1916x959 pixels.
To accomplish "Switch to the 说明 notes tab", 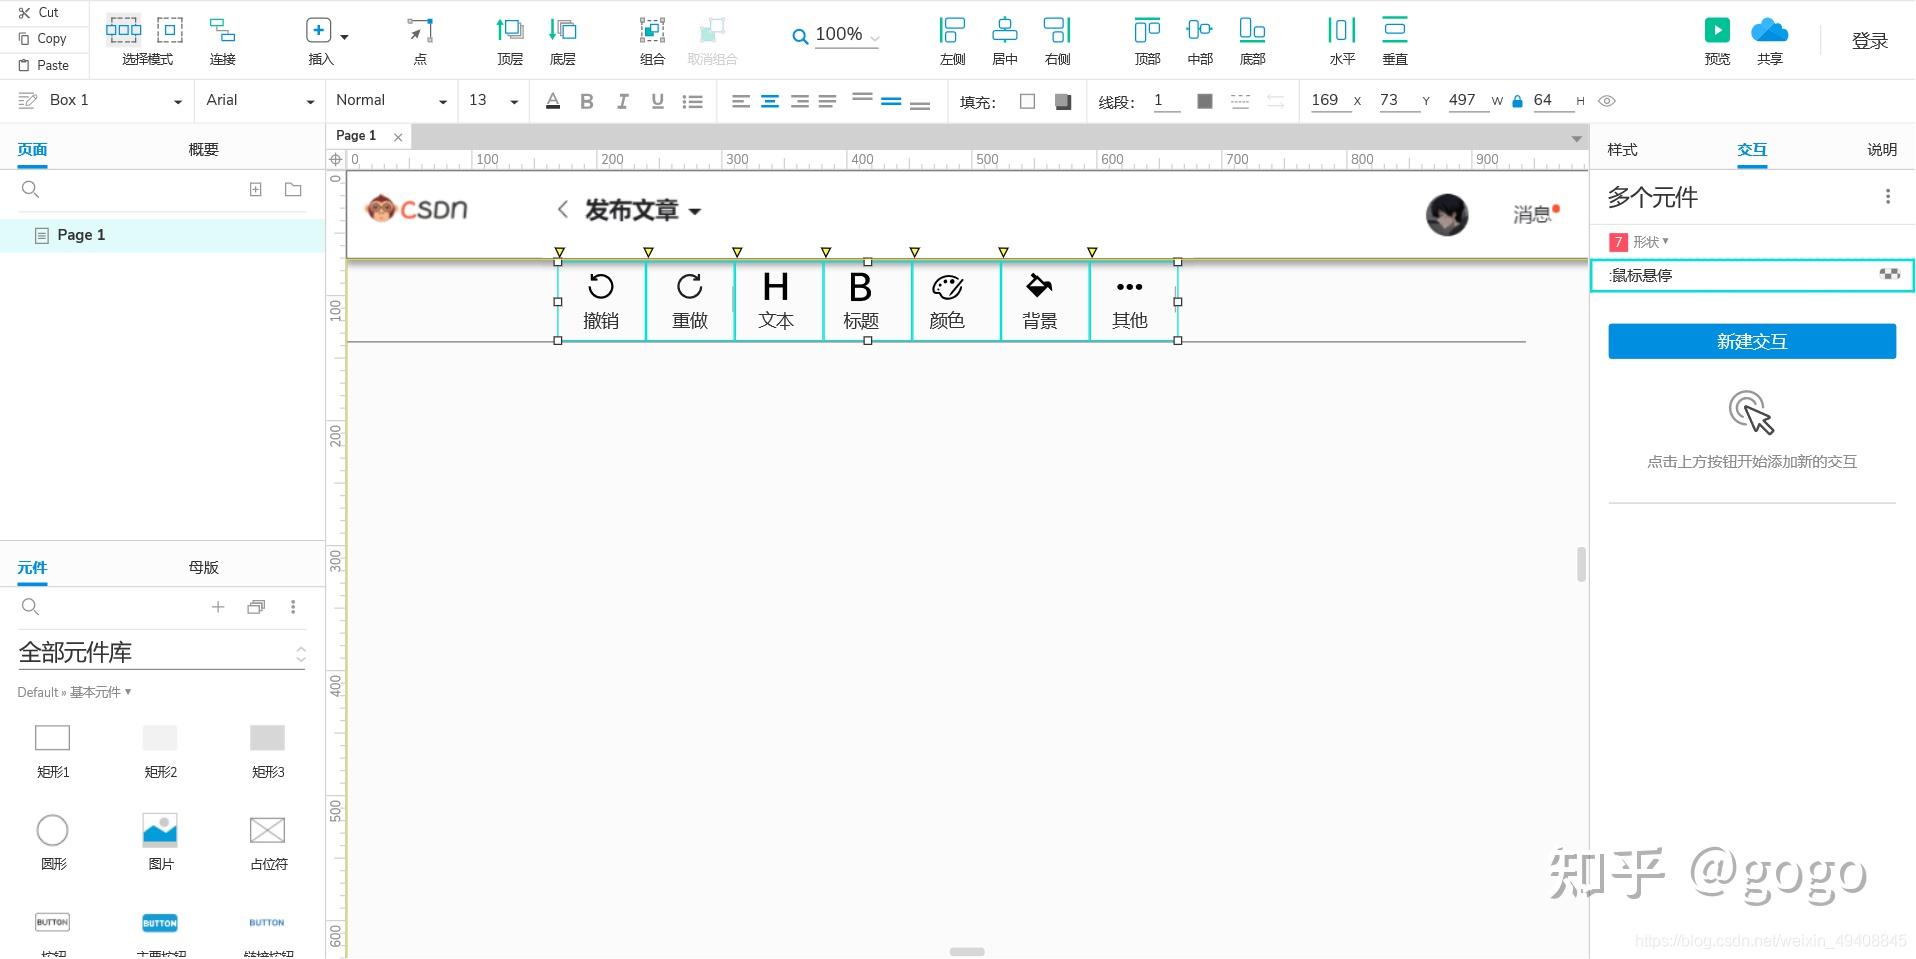I will pyautogui.click(x=1882, y=149).
